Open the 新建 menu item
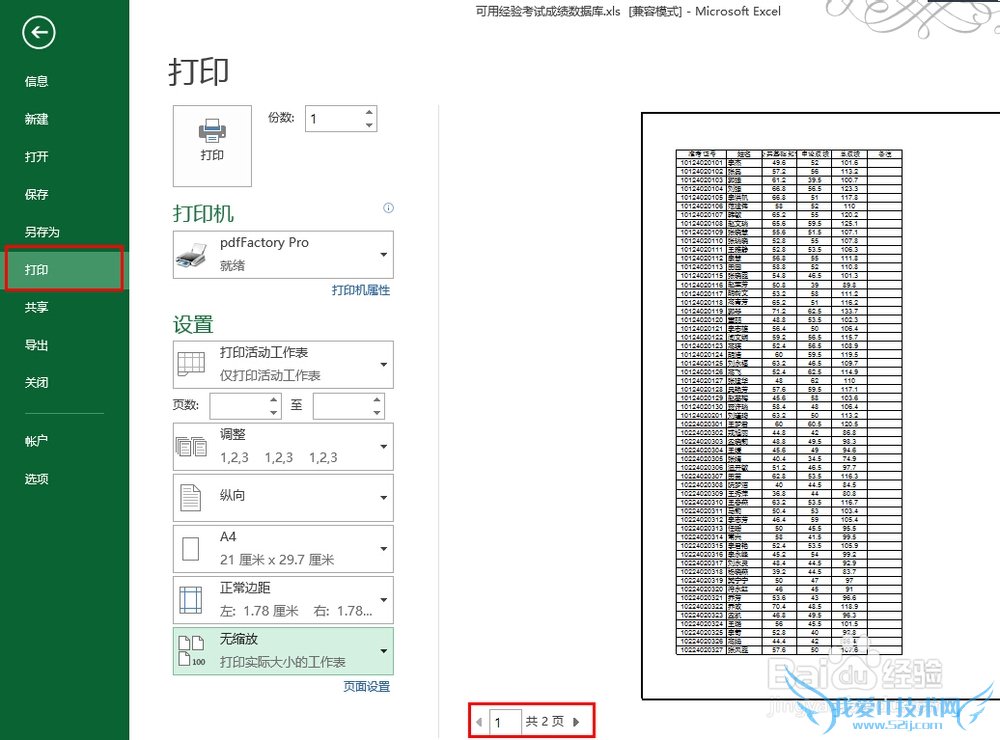The width and height of the screenshot is (1000, 740). (x=36, y=119)
